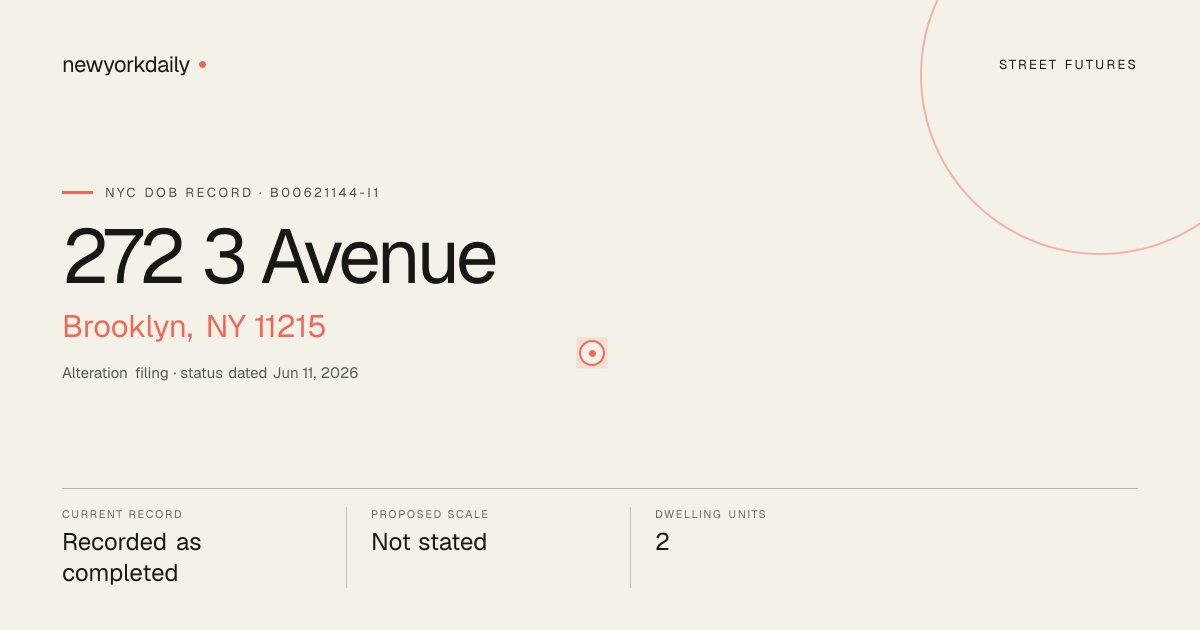Open the STREET FUTURES section link
Image resolution: width=1200 pixels, height=630 pixels.
[x=1068, y=65]
